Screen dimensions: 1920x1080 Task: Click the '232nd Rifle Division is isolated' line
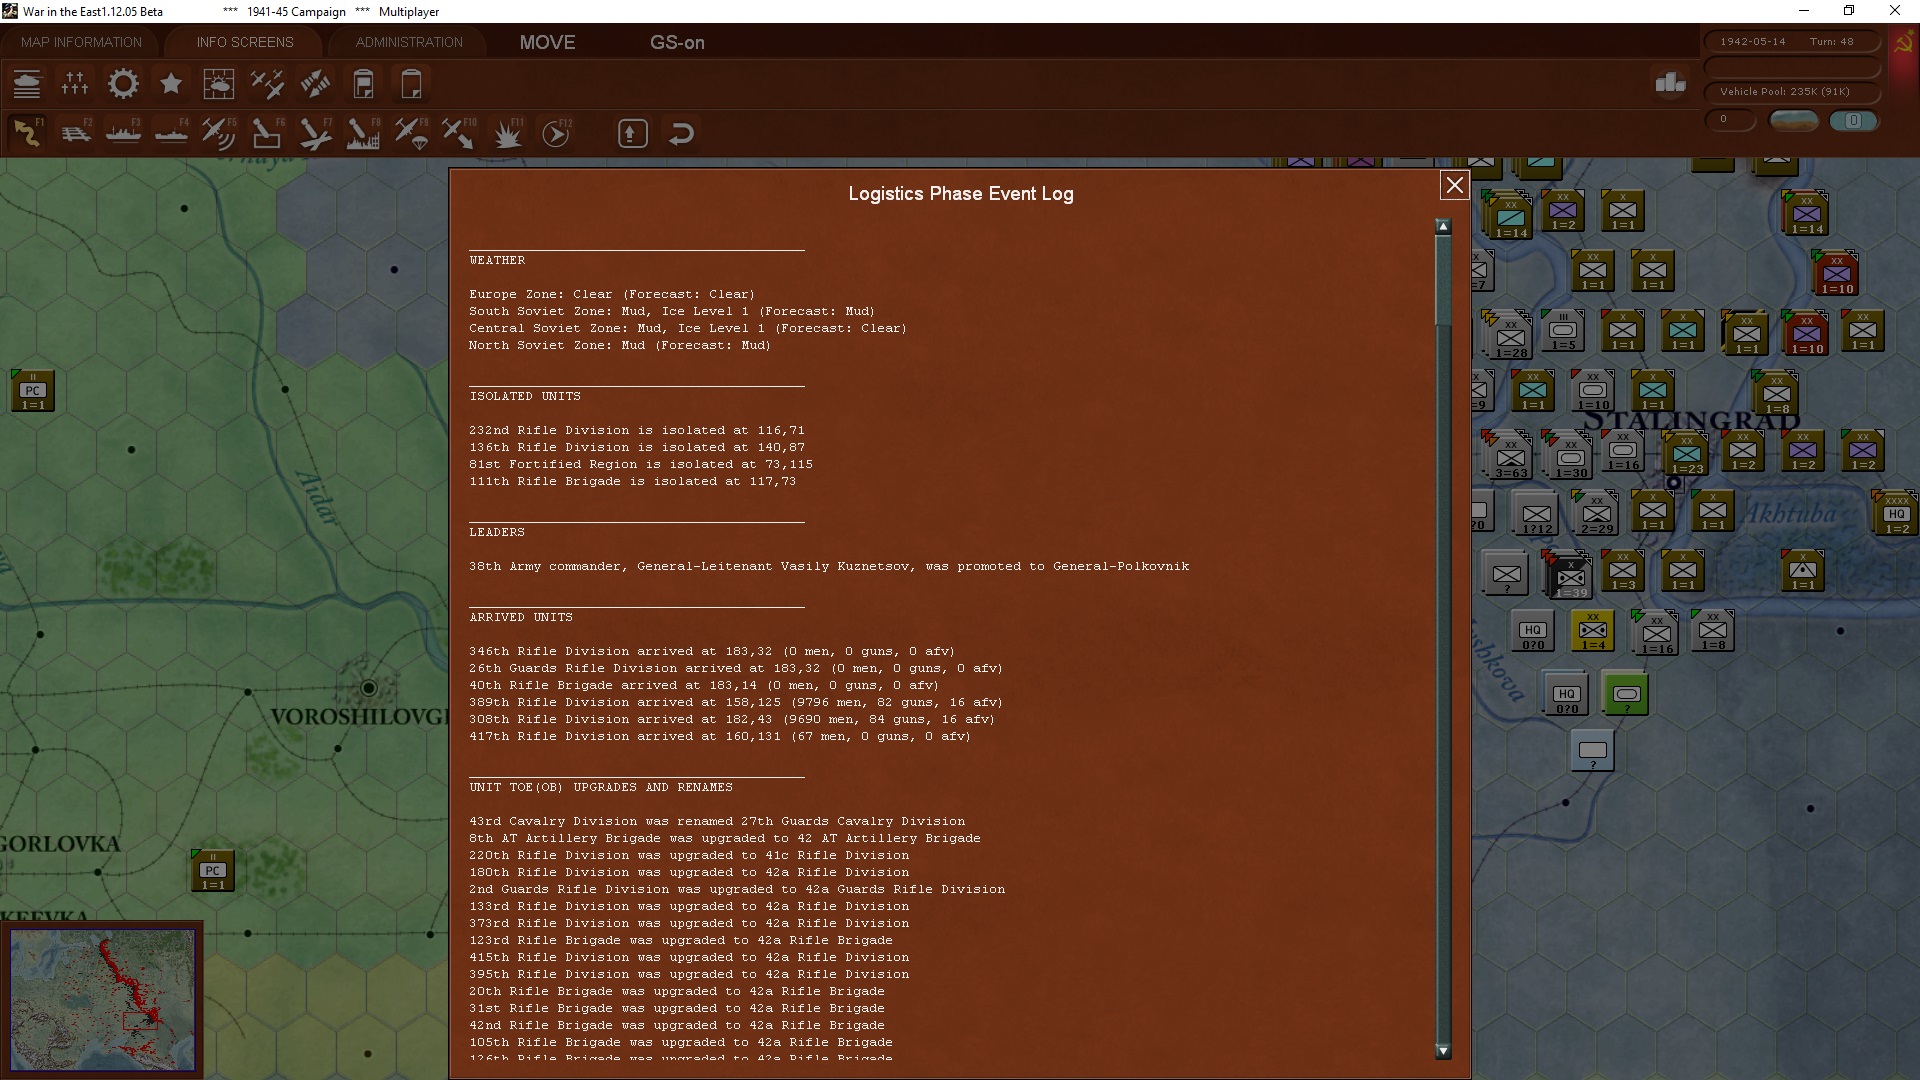(636, 430)
